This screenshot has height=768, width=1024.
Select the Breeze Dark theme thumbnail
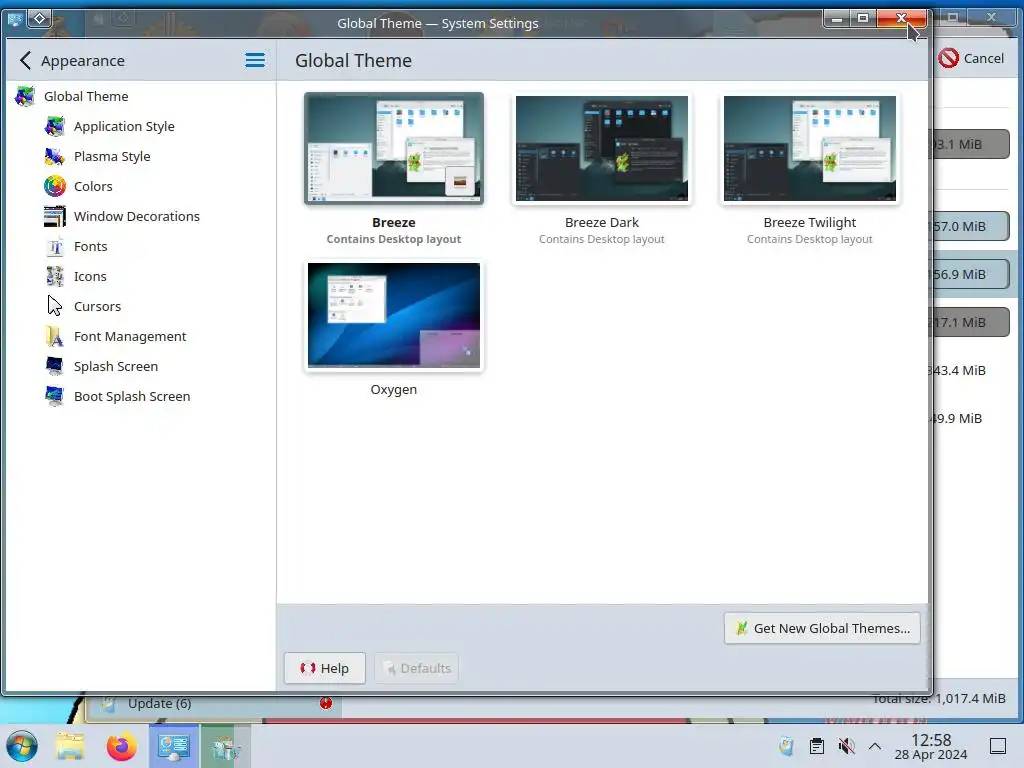(x=601, y=148)
